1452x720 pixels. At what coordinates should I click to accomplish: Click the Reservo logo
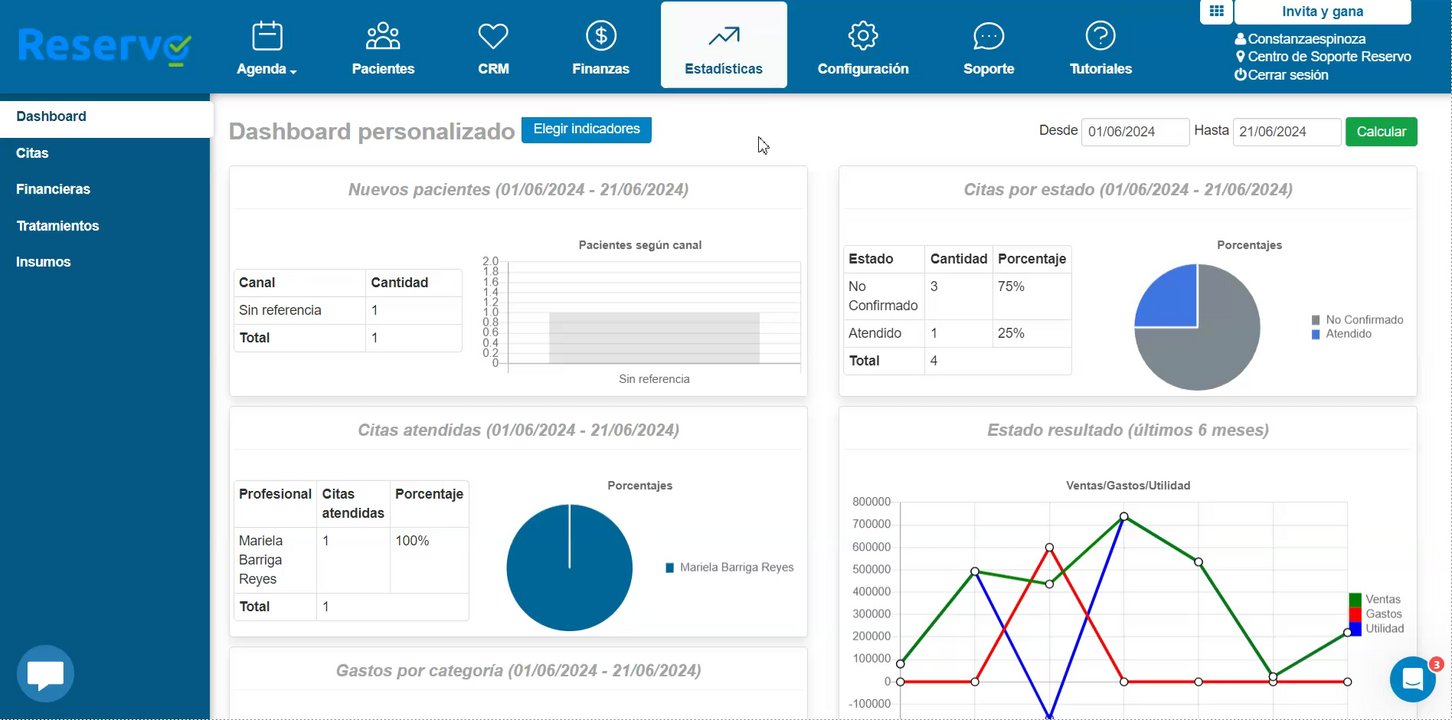coord(104,47)
